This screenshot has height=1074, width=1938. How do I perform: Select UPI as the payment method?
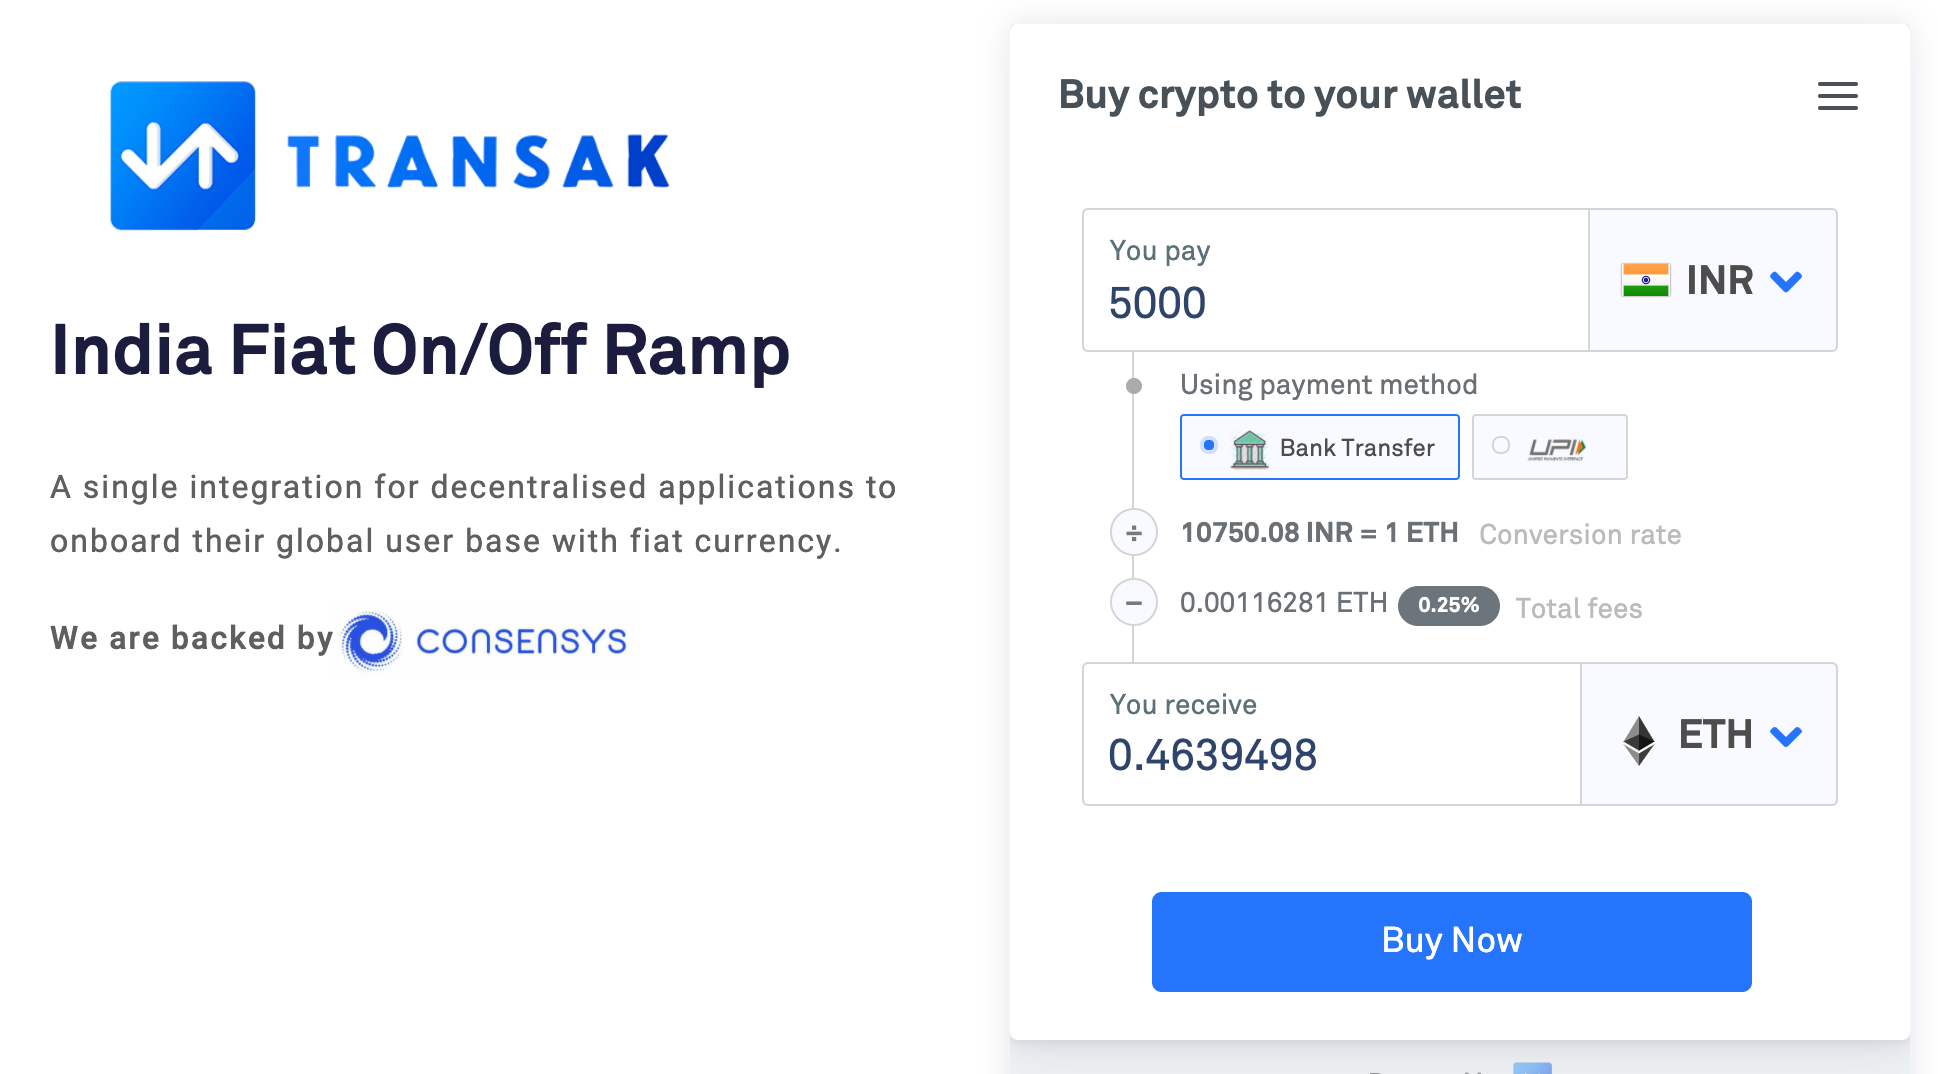click(x=1500, y=445)
